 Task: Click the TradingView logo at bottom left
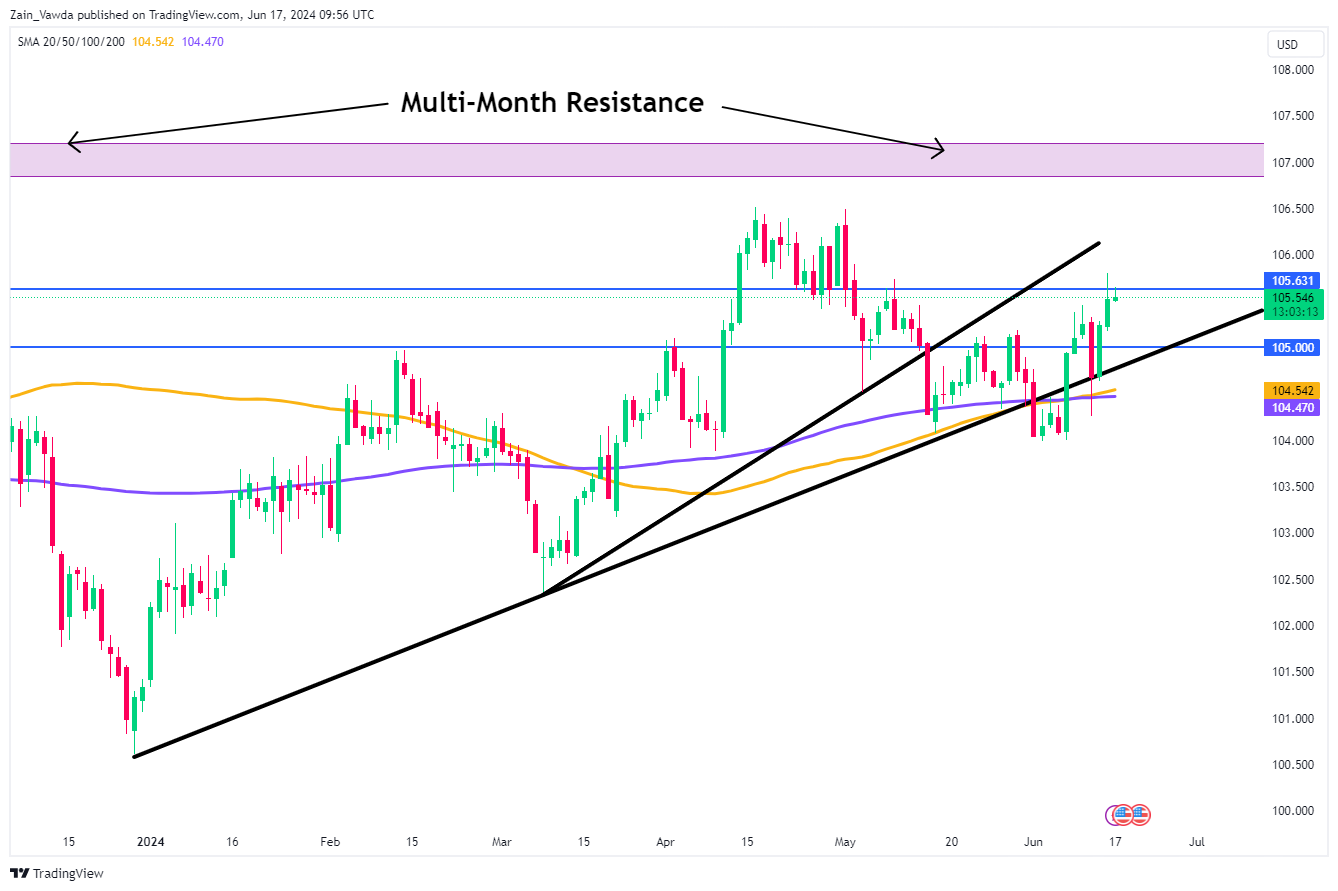click(x=57, y=873)
